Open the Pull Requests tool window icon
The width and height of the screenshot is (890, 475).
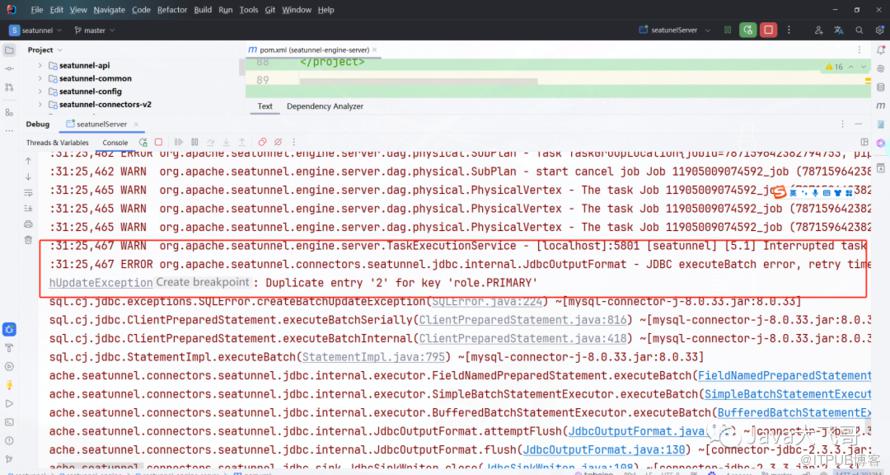9,87
